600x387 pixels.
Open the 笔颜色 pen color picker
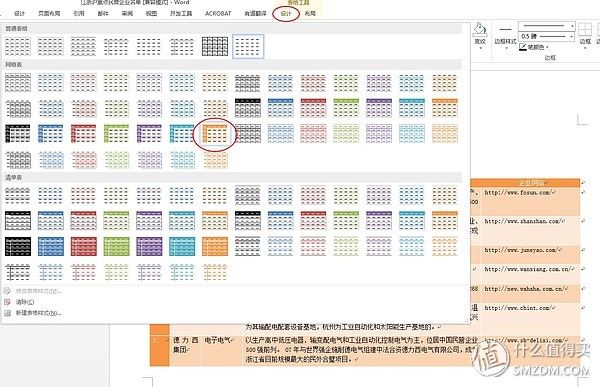534,47
